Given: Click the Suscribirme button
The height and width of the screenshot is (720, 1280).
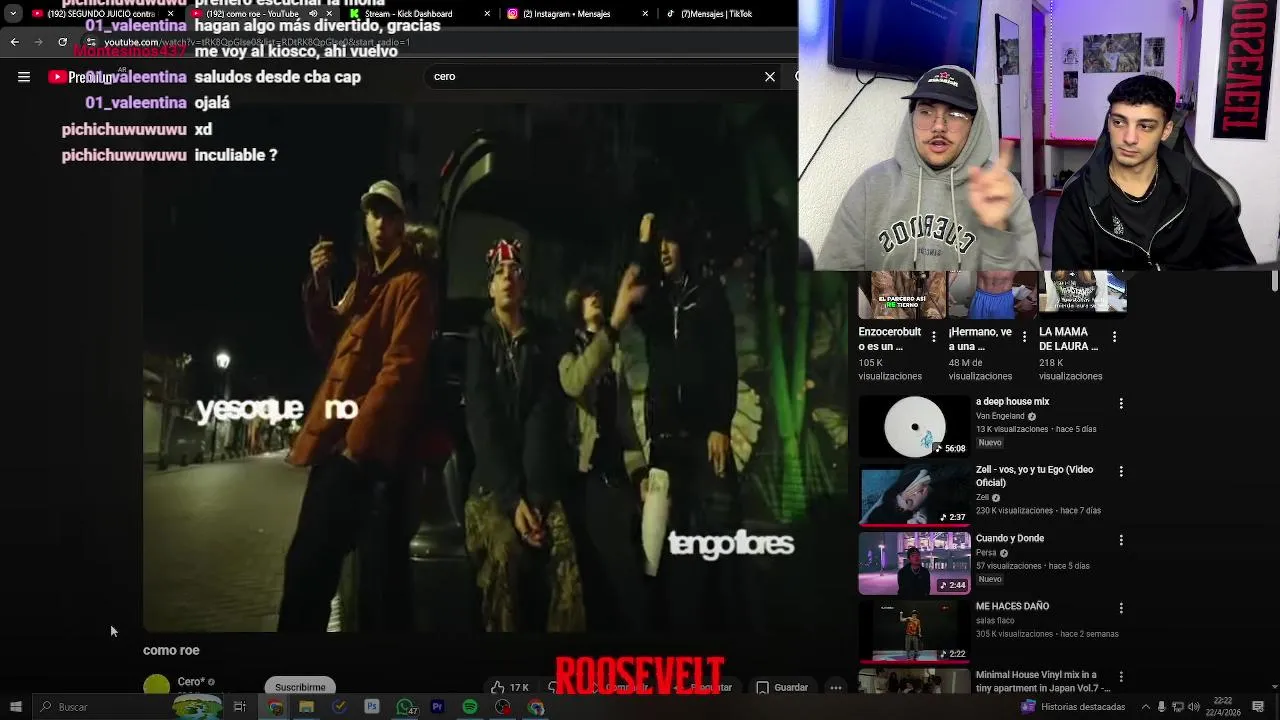Looking at the screenshot, I should (x=300, y=687).
